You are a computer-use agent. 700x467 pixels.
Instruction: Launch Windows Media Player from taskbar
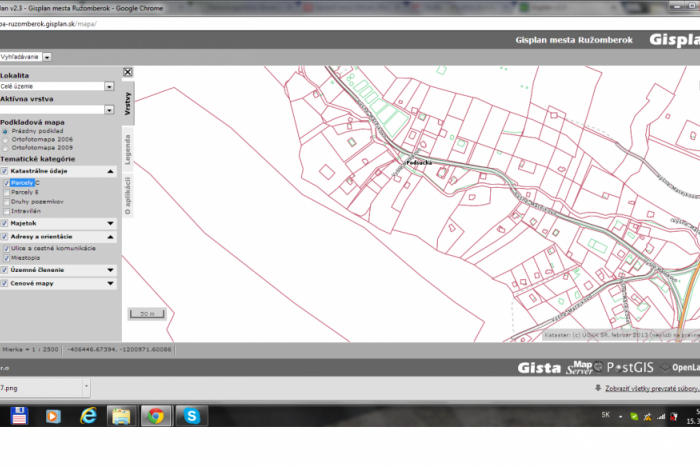click(53, 415)
